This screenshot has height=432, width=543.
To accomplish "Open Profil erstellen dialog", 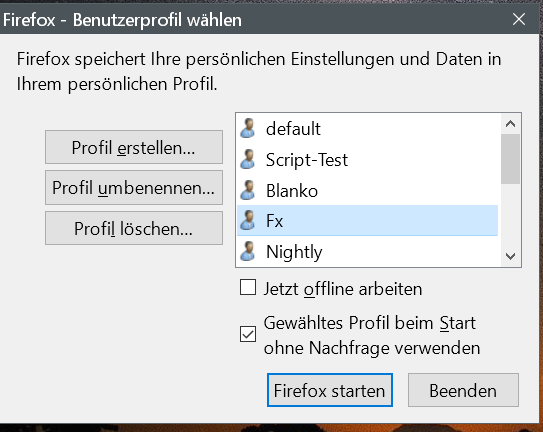I will click(134, 147).
